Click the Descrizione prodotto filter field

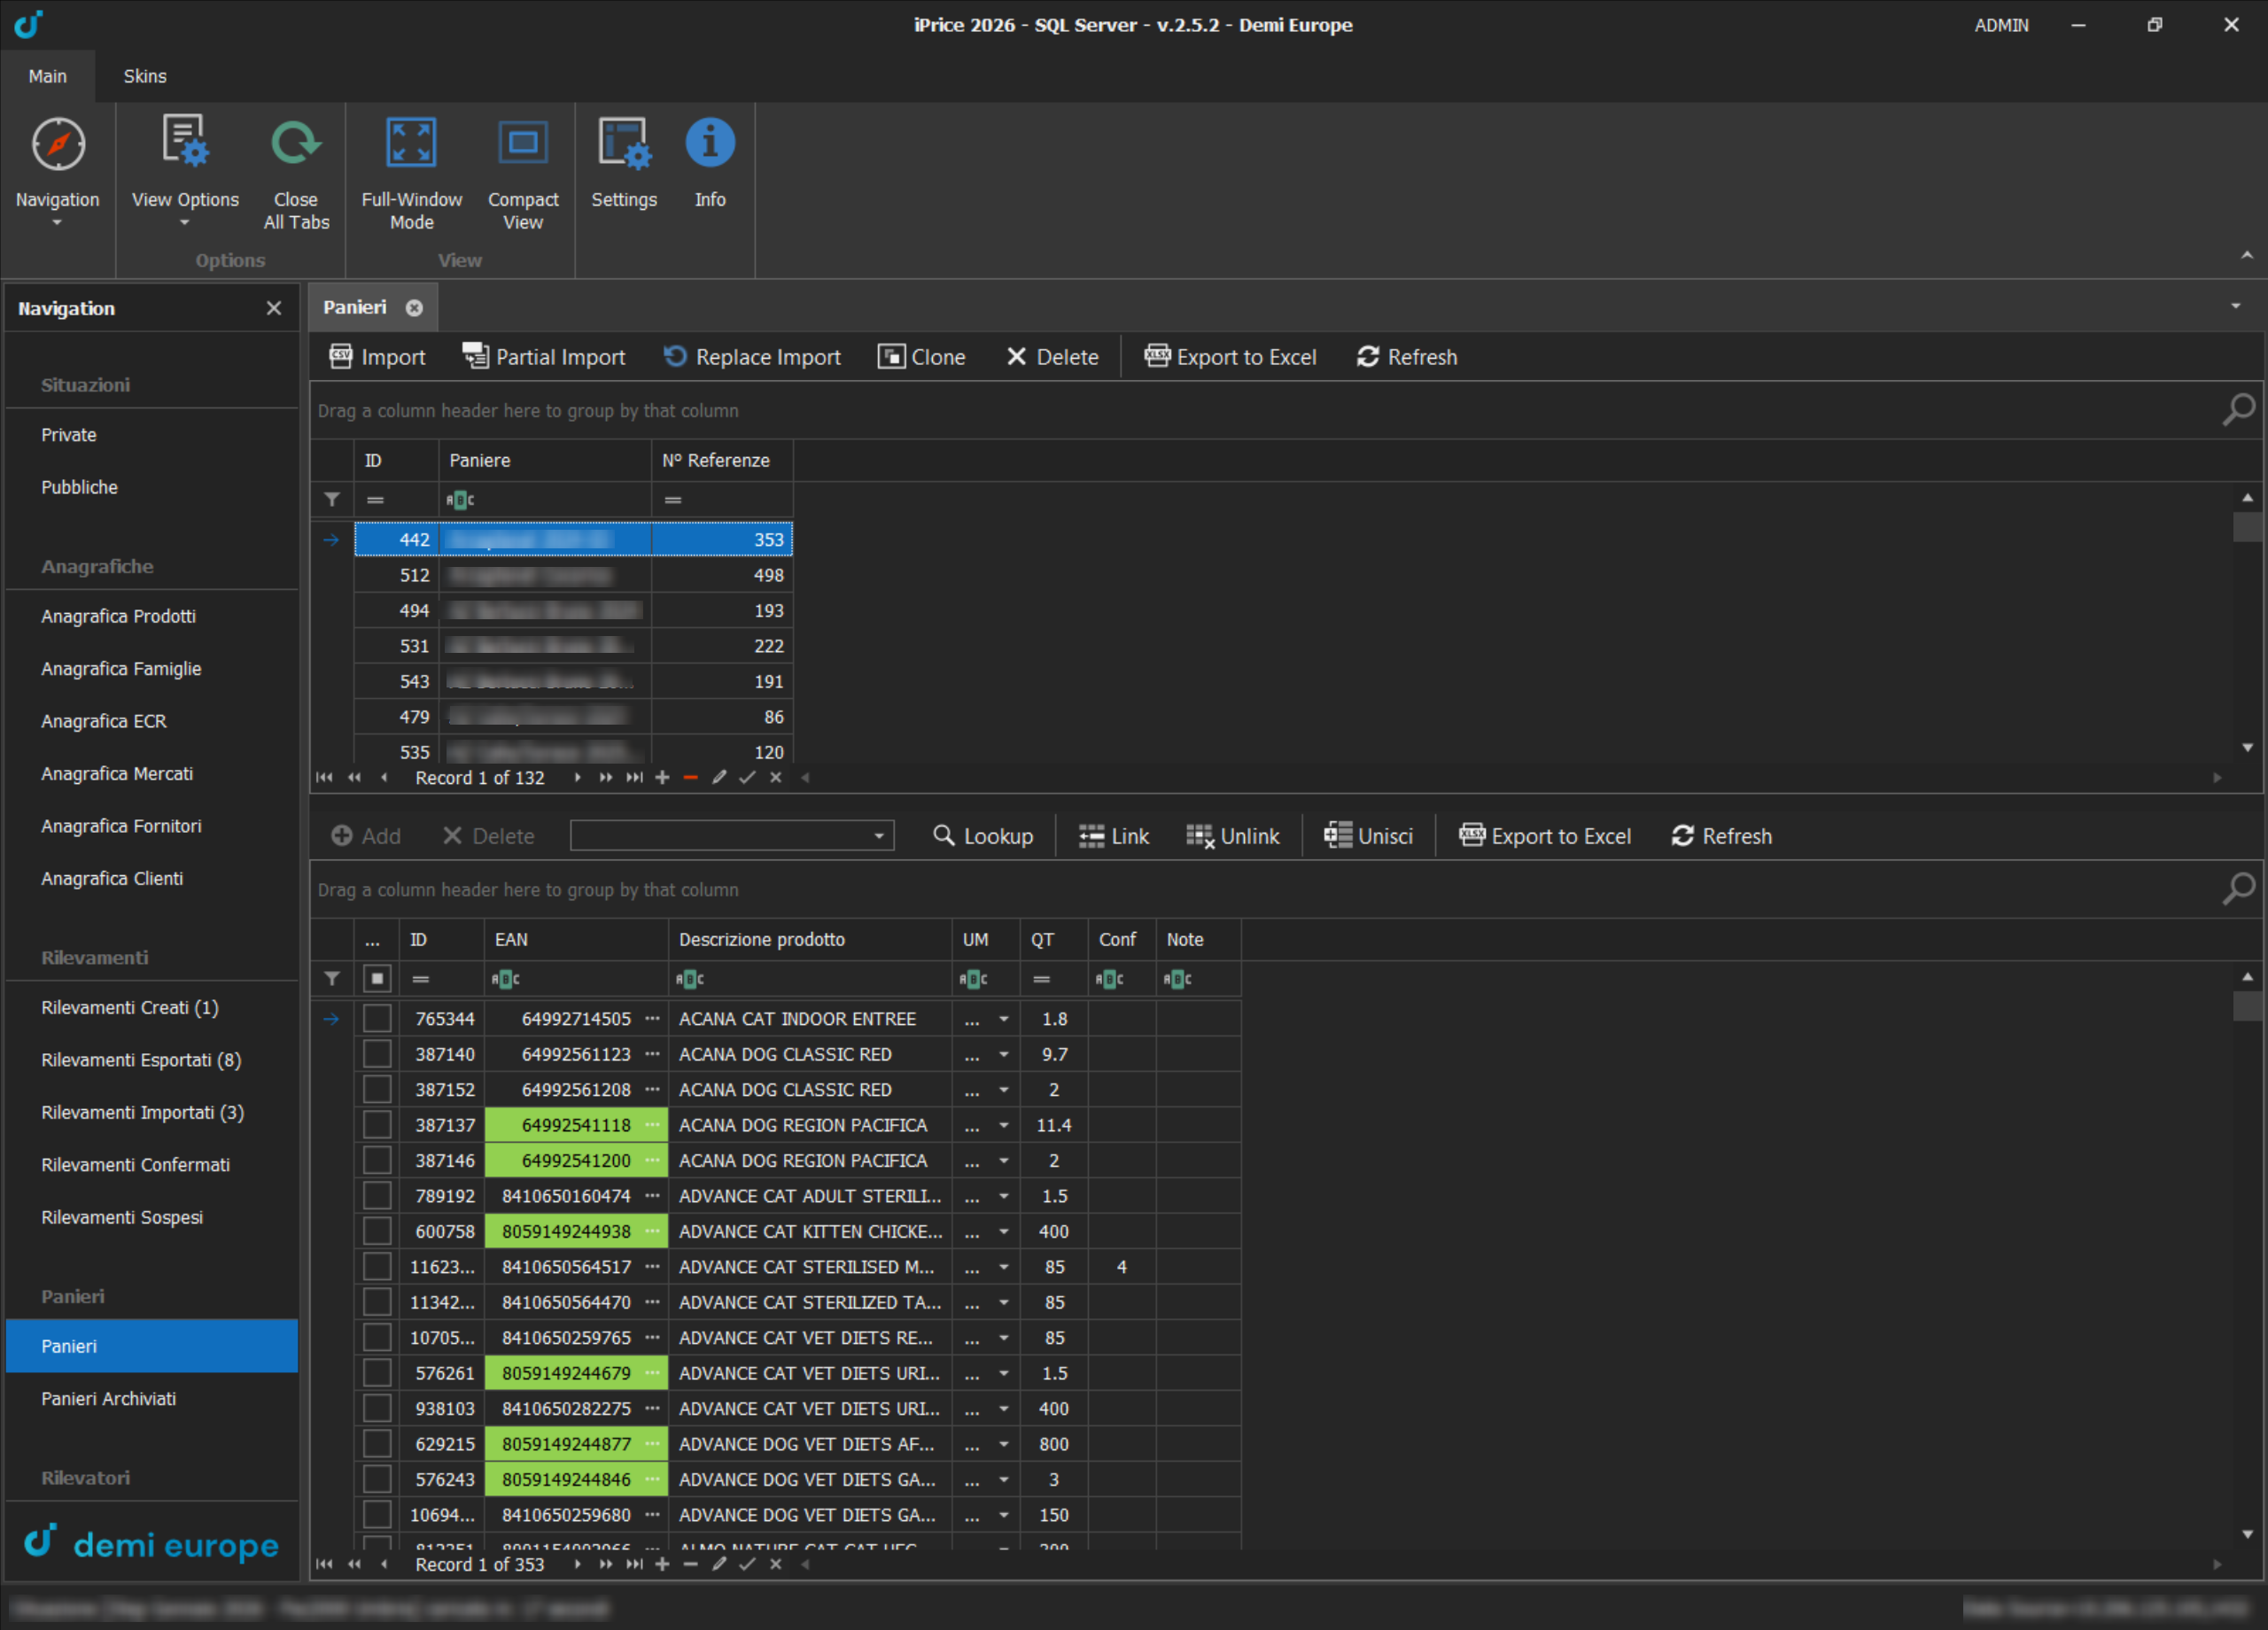[810, 979]
